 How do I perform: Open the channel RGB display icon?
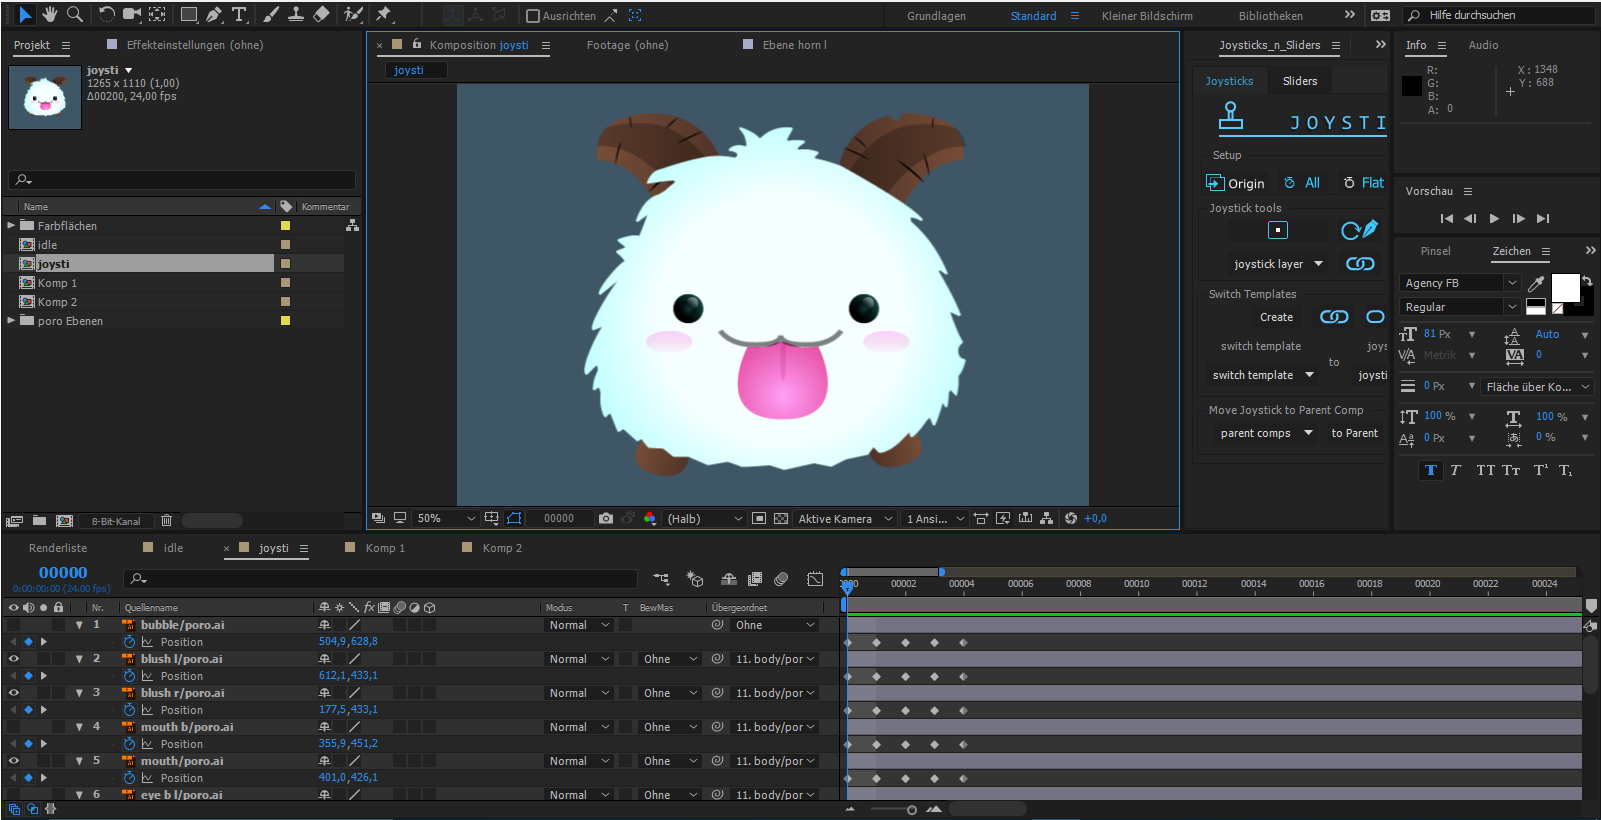pyautogui.click(x=650, y=518)
